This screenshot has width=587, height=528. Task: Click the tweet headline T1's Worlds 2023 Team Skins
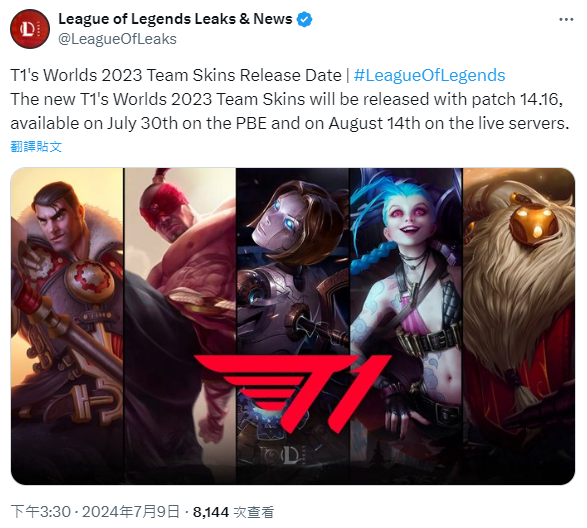point(176,75)
